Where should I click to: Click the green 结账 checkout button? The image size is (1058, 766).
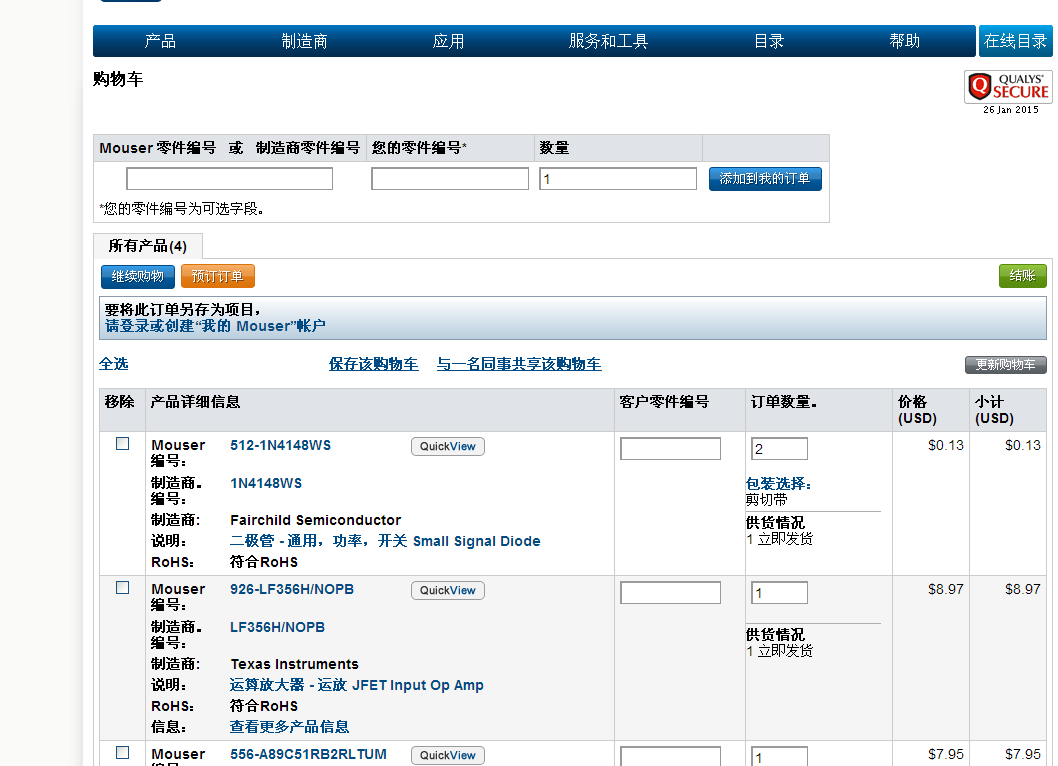coord(1022,275)
